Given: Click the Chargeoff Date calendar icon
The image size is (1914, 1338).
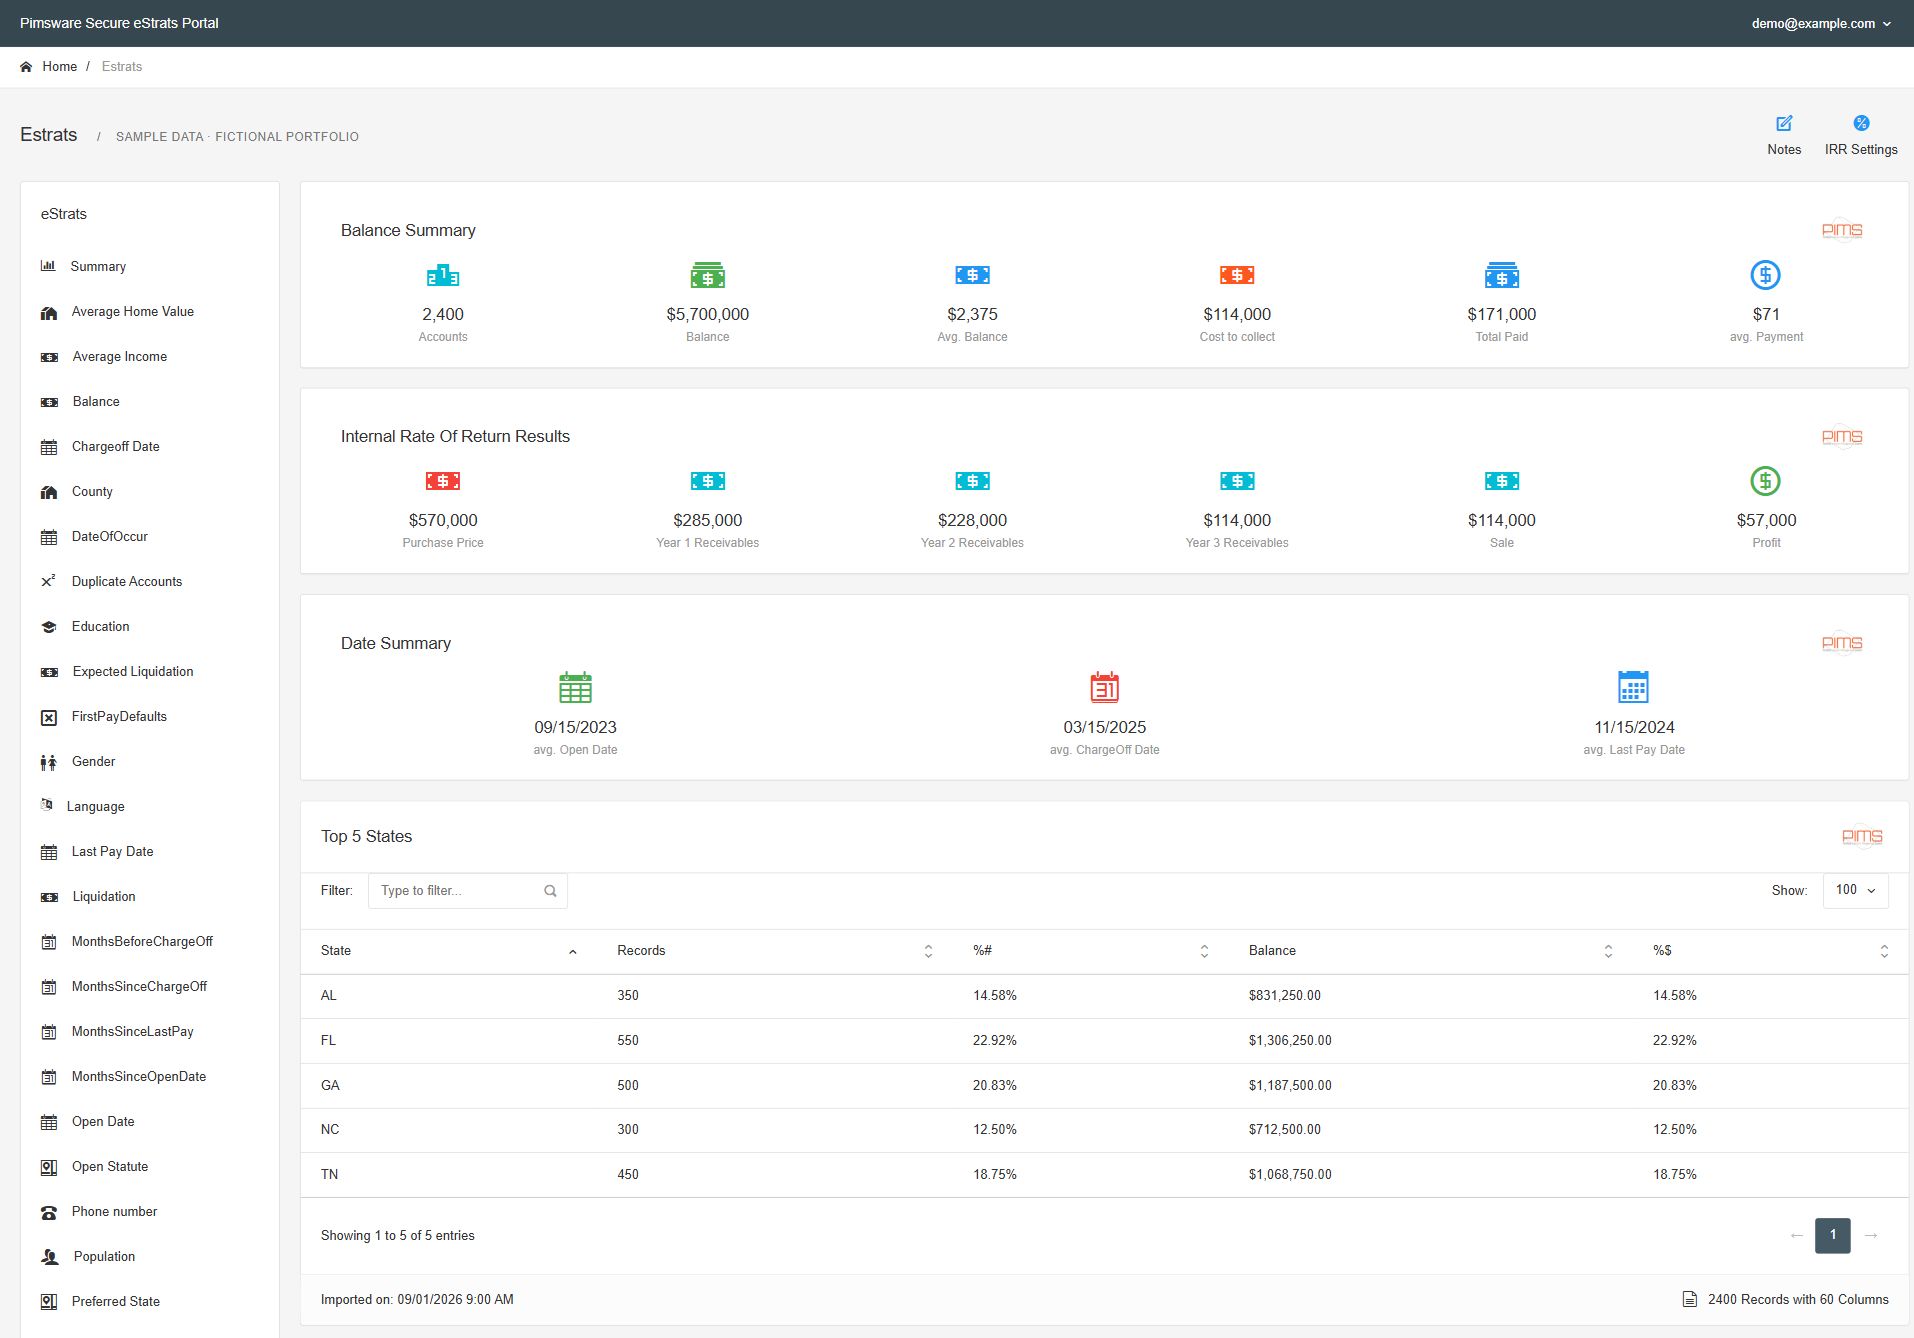Looking at the screenshot, I should coord(48,447).
